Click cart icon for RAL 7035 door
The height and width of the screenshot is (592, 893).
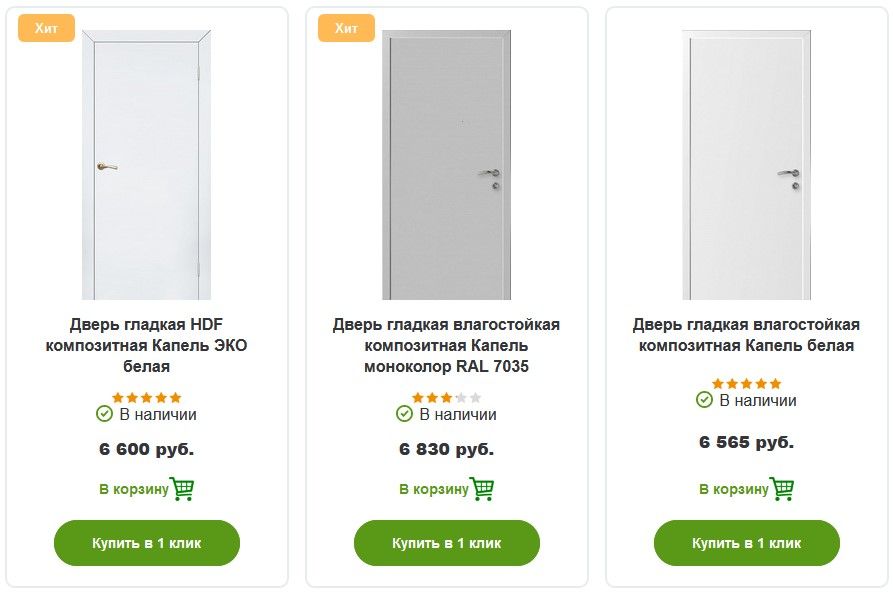(482, 489)
